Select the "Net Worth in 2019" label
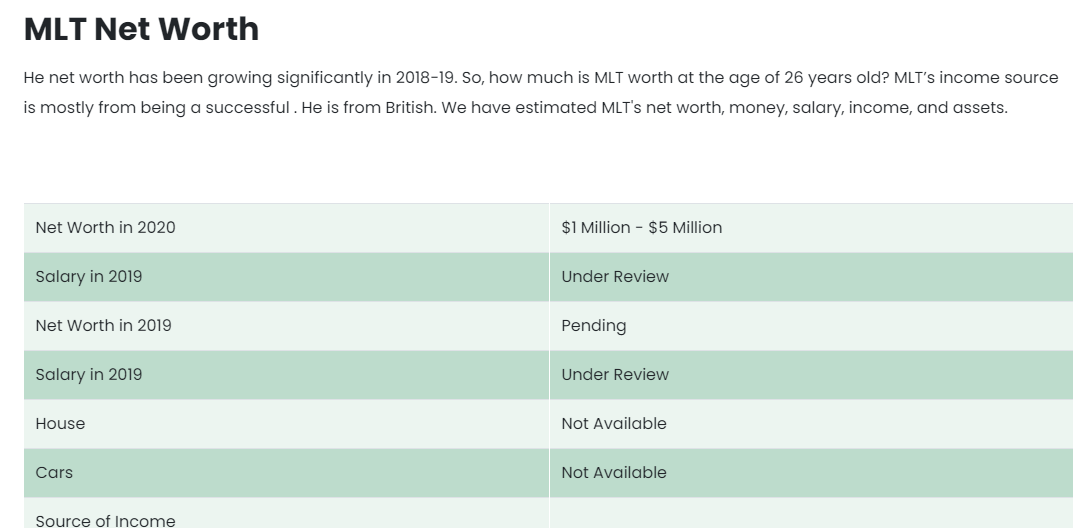This screenshot has width=1090, height=528. [103, 326]
